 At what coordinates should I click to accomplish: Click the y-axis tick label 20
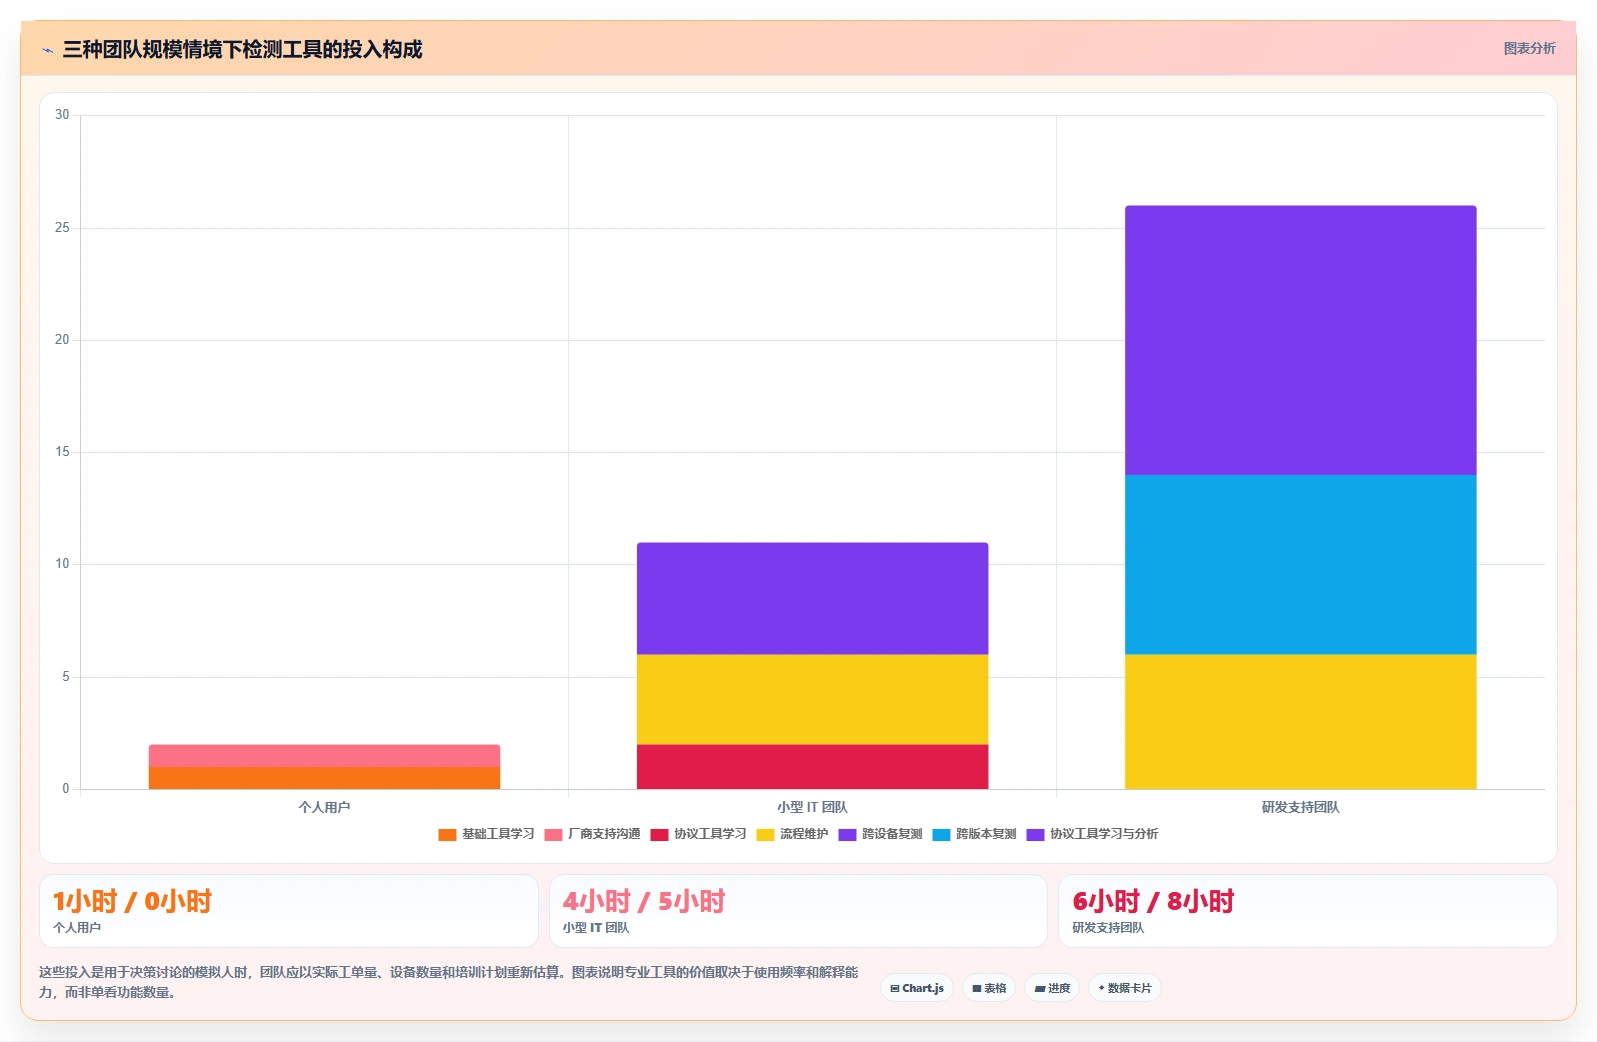click(x=62, y=340)
